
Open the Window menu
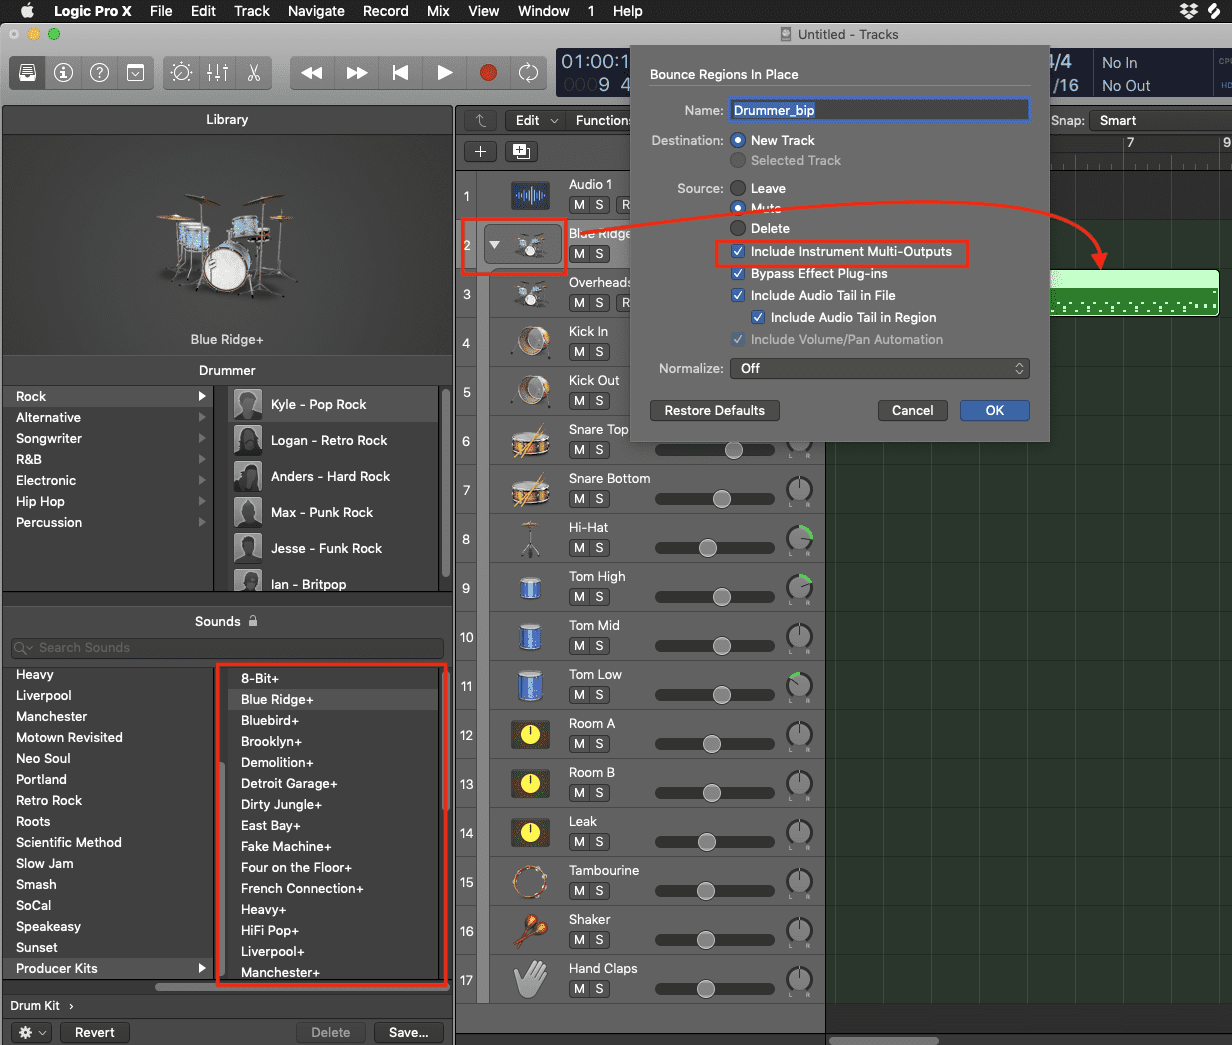pos(544,11)
